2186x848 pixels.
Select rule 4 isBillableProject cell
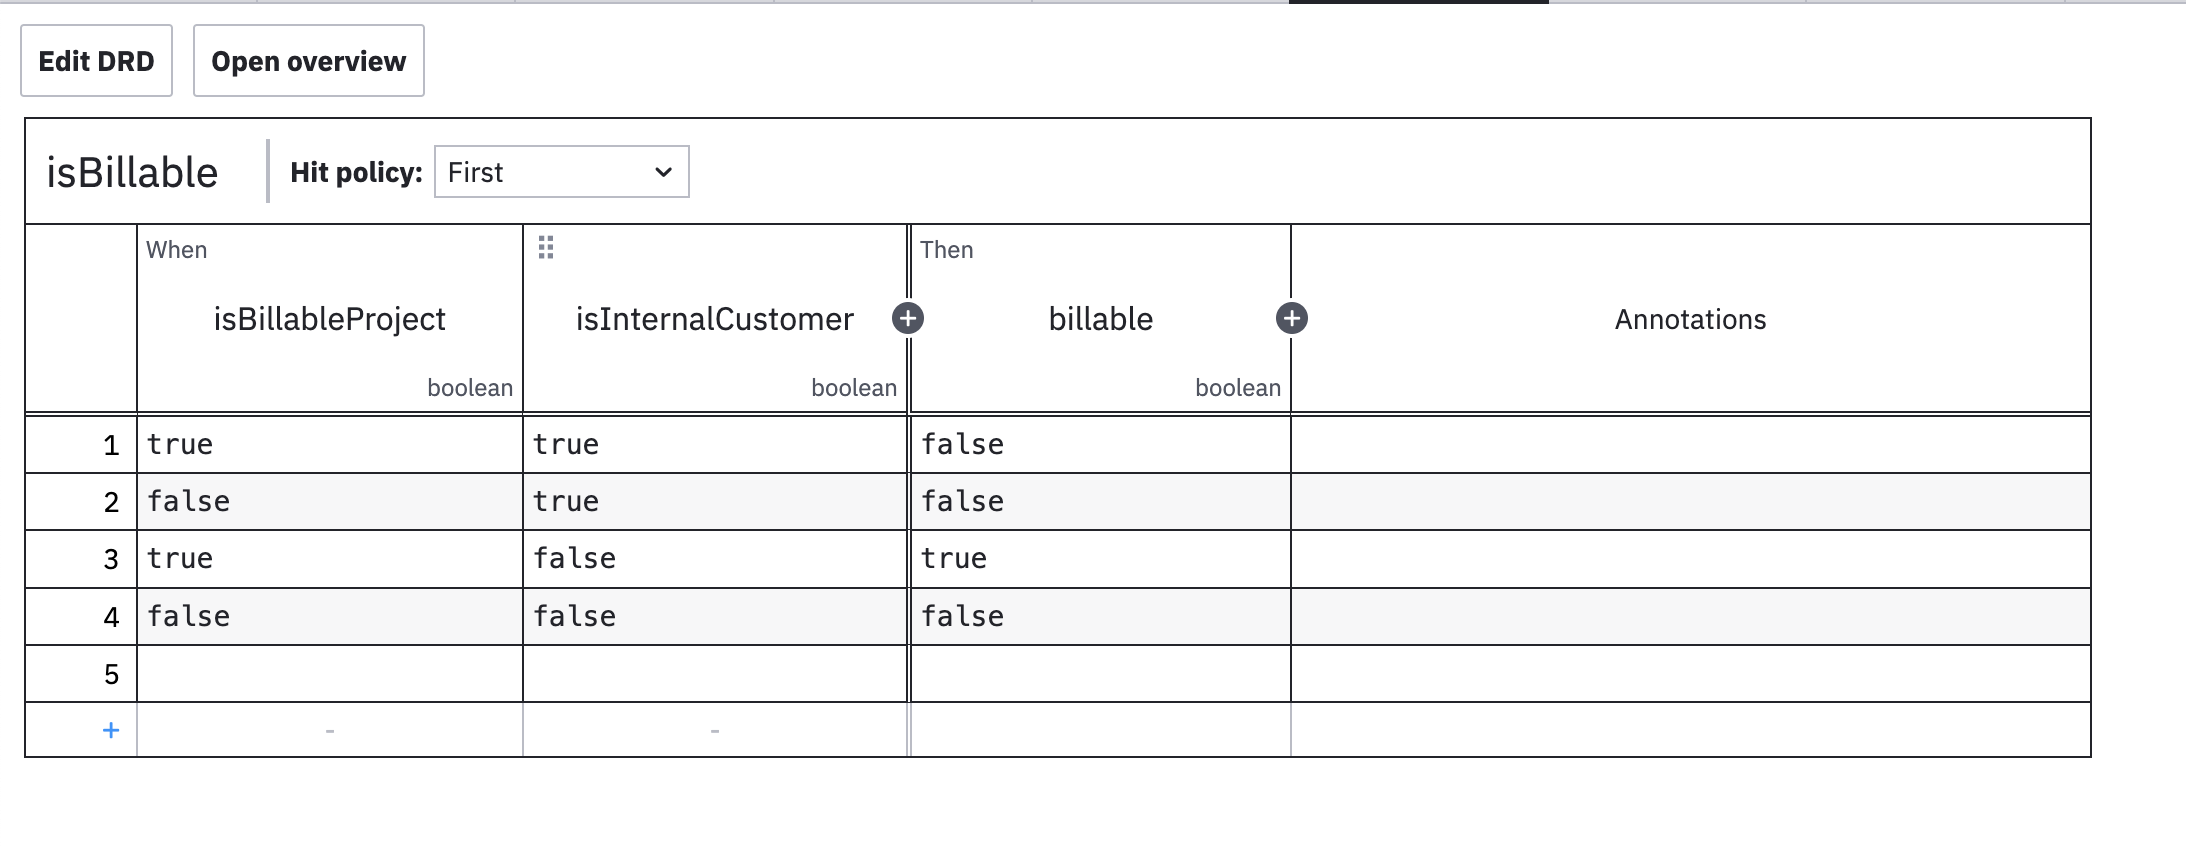tap(329, 617)
